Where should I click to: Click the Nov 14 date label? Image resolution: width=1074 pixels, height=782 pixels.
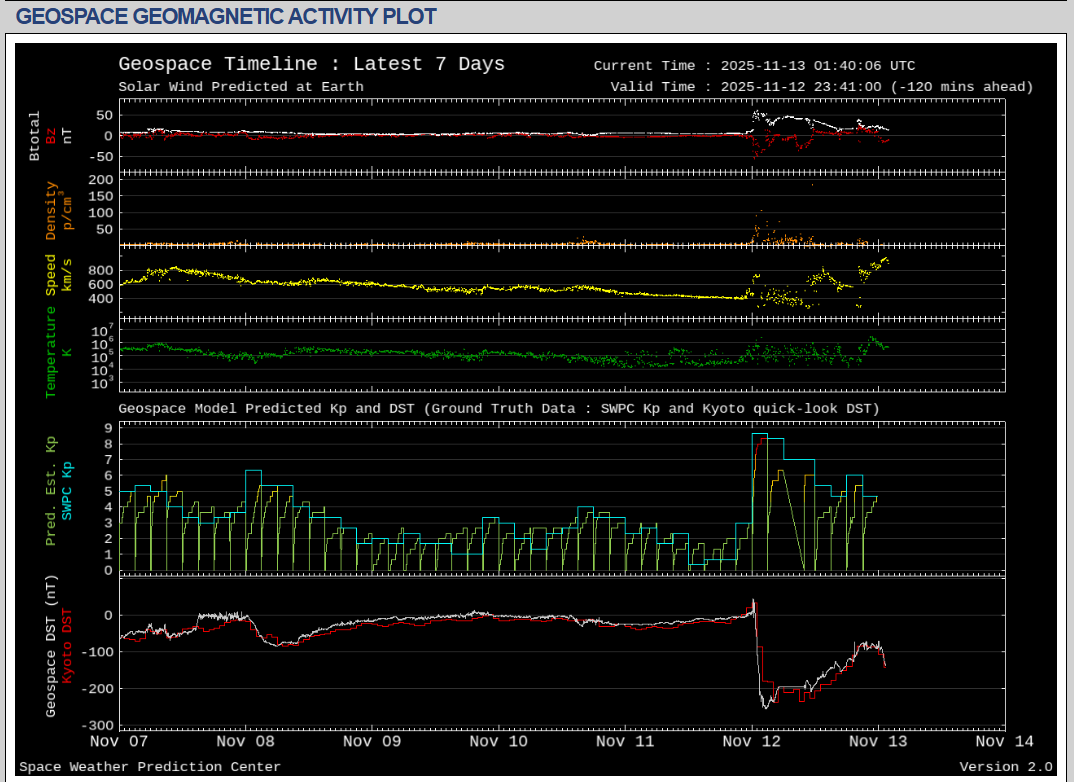[x=1003, y=741]
